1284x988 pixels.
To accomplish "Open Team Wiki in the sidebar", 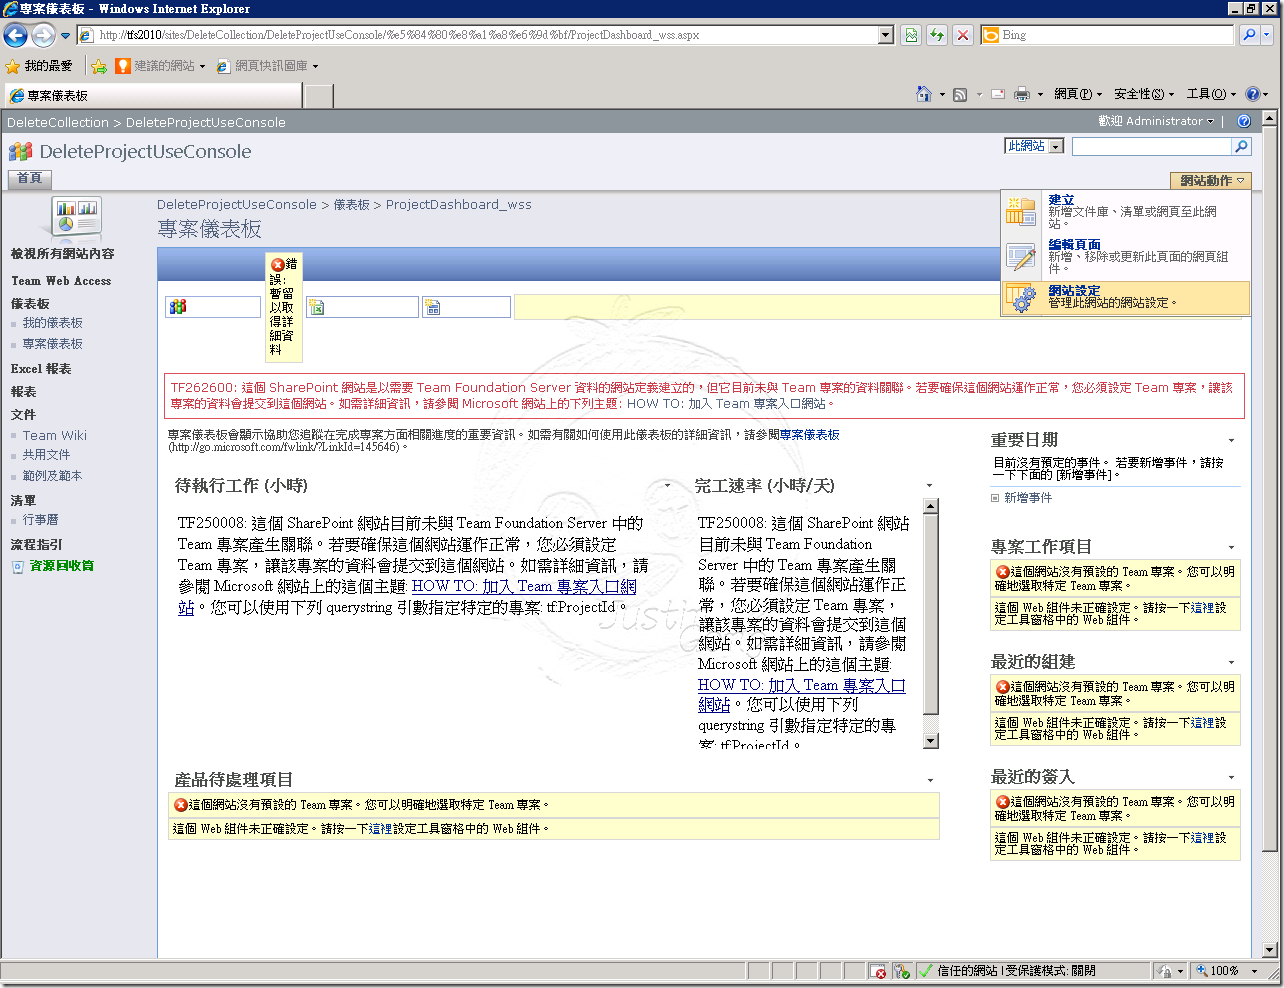I will tap(55, 435).
